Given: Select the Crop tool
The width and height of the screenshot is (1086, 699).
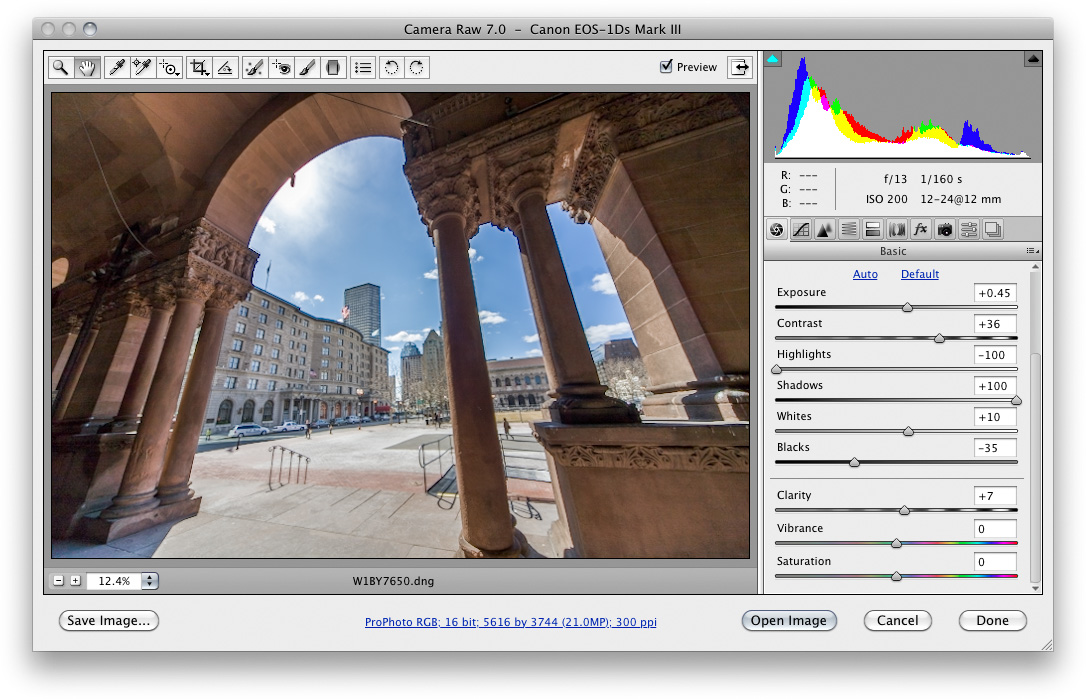Looking at the screenshot, I should (199, 67).
